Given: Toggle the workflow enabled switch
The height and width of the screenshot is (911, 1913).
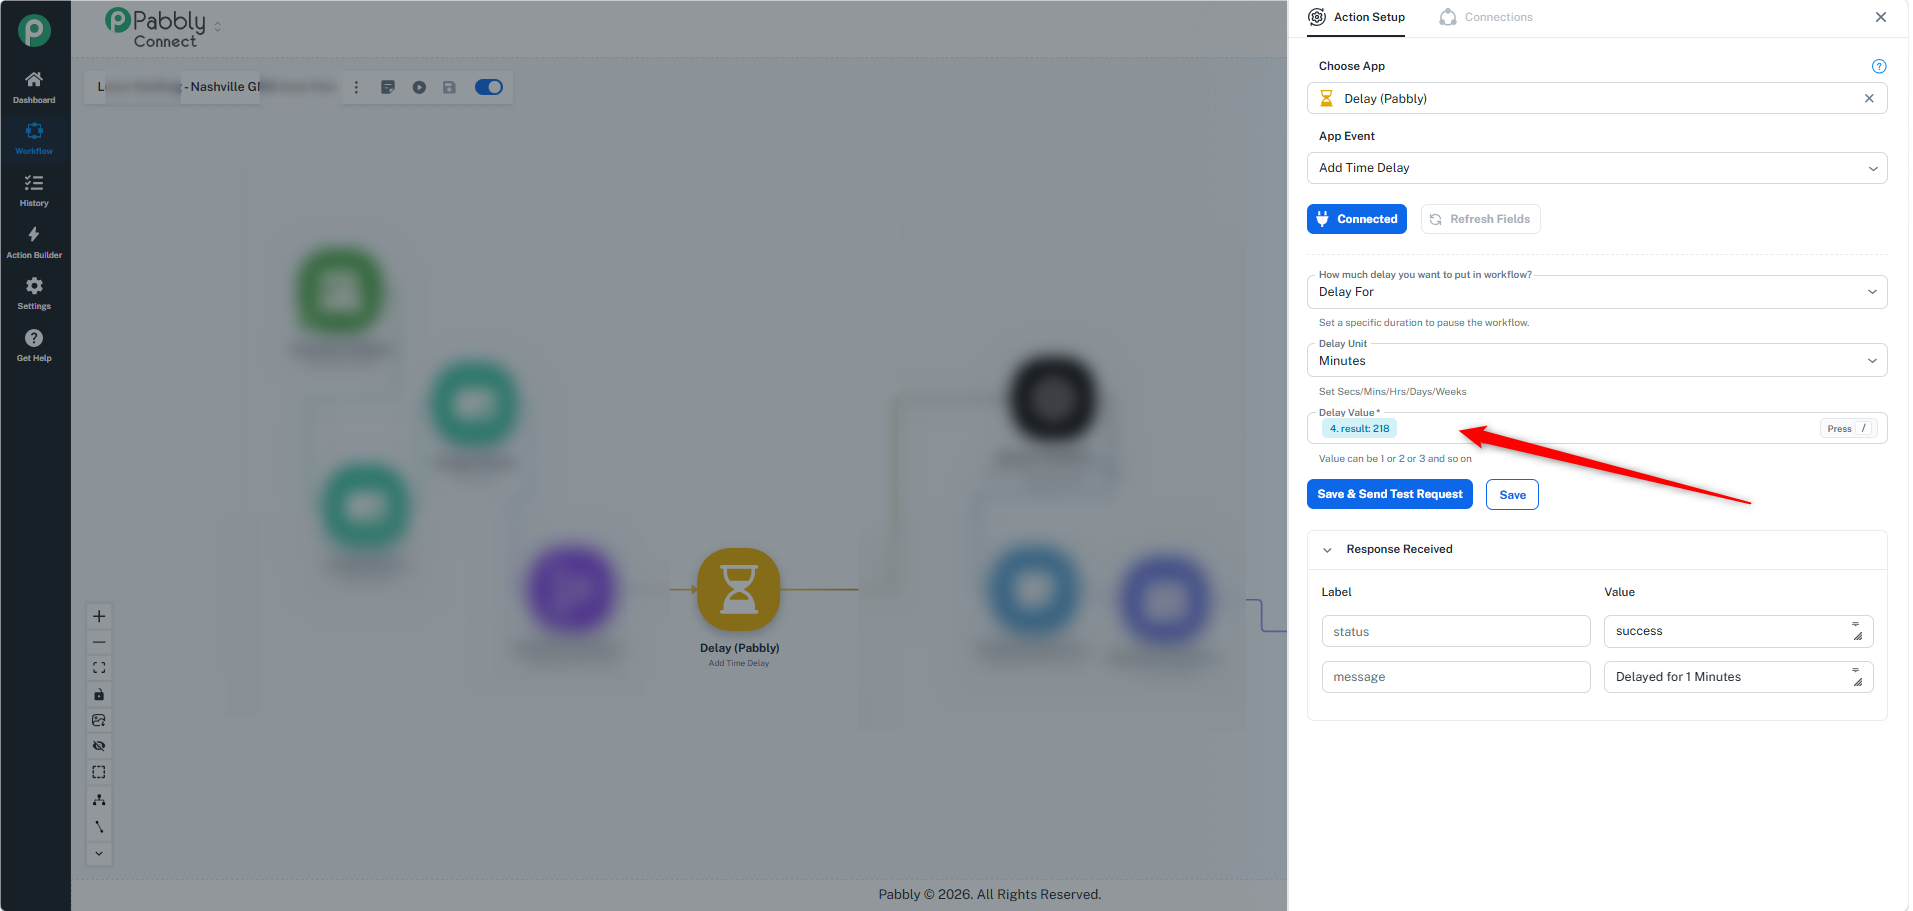Looking at the screenshot, I should (x=489, y=87).
